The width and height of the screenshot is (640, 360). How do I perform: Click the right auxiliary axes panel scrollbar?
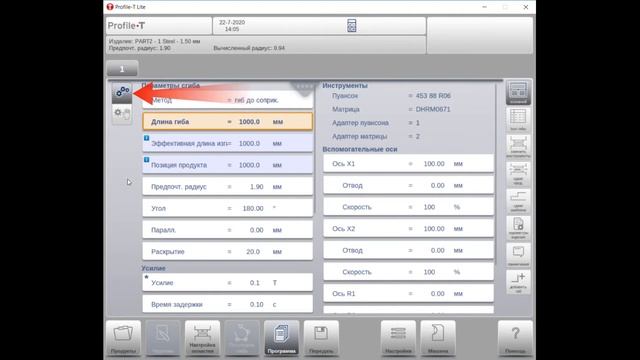click(x=496, y=173)
